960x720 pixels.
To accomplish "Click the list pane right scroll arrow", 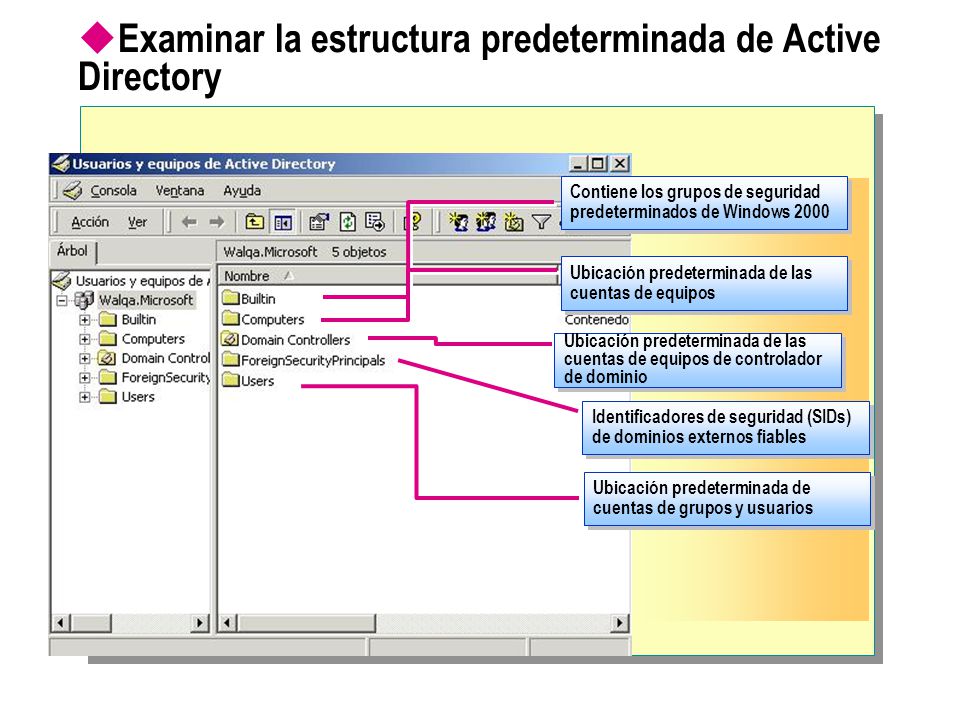I will tap(620, 623).
